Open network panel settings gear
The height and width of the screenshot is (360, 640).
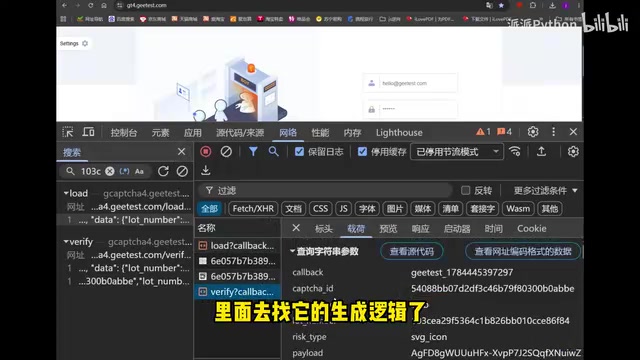coord(573,152)
